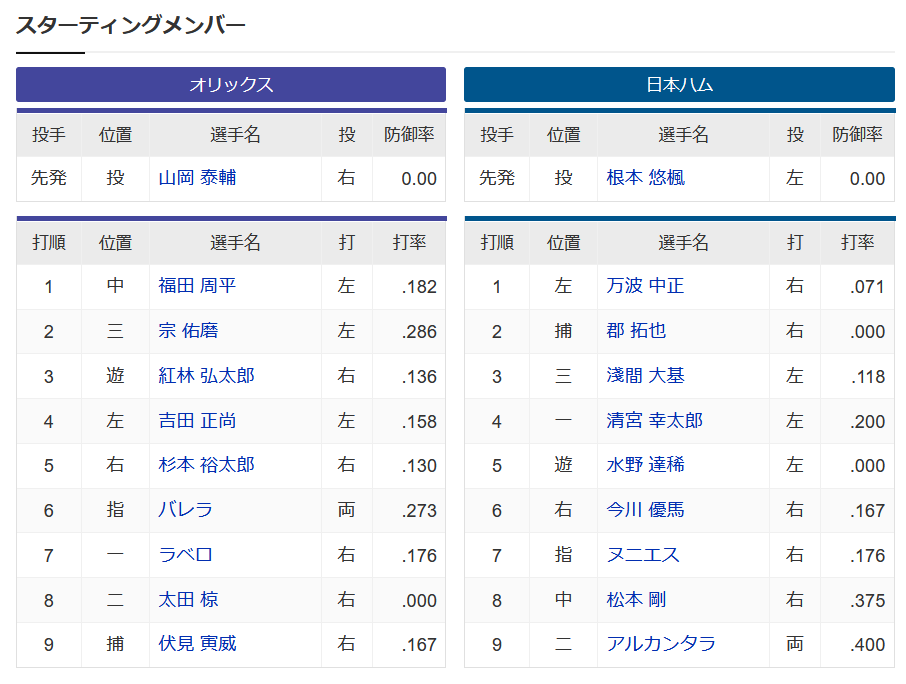Viewport: 906px width, 684px height.
Task: Click 宗 佑磨 batting average .286
Action: [419, 332]
